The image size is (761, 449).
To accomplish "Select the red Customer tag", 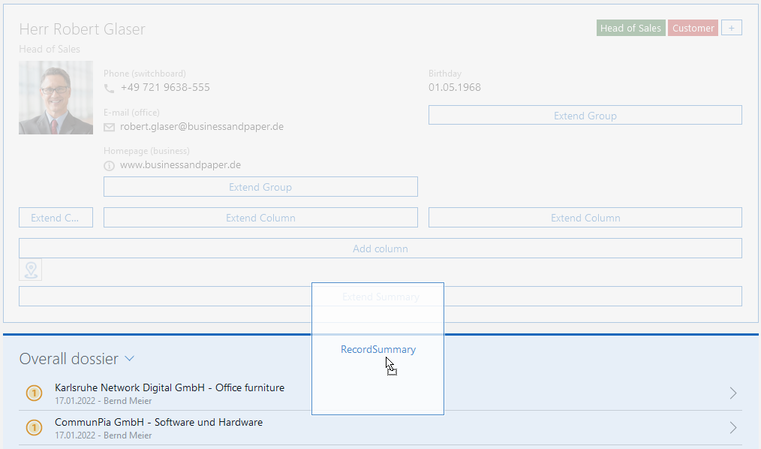I will 693,28.
